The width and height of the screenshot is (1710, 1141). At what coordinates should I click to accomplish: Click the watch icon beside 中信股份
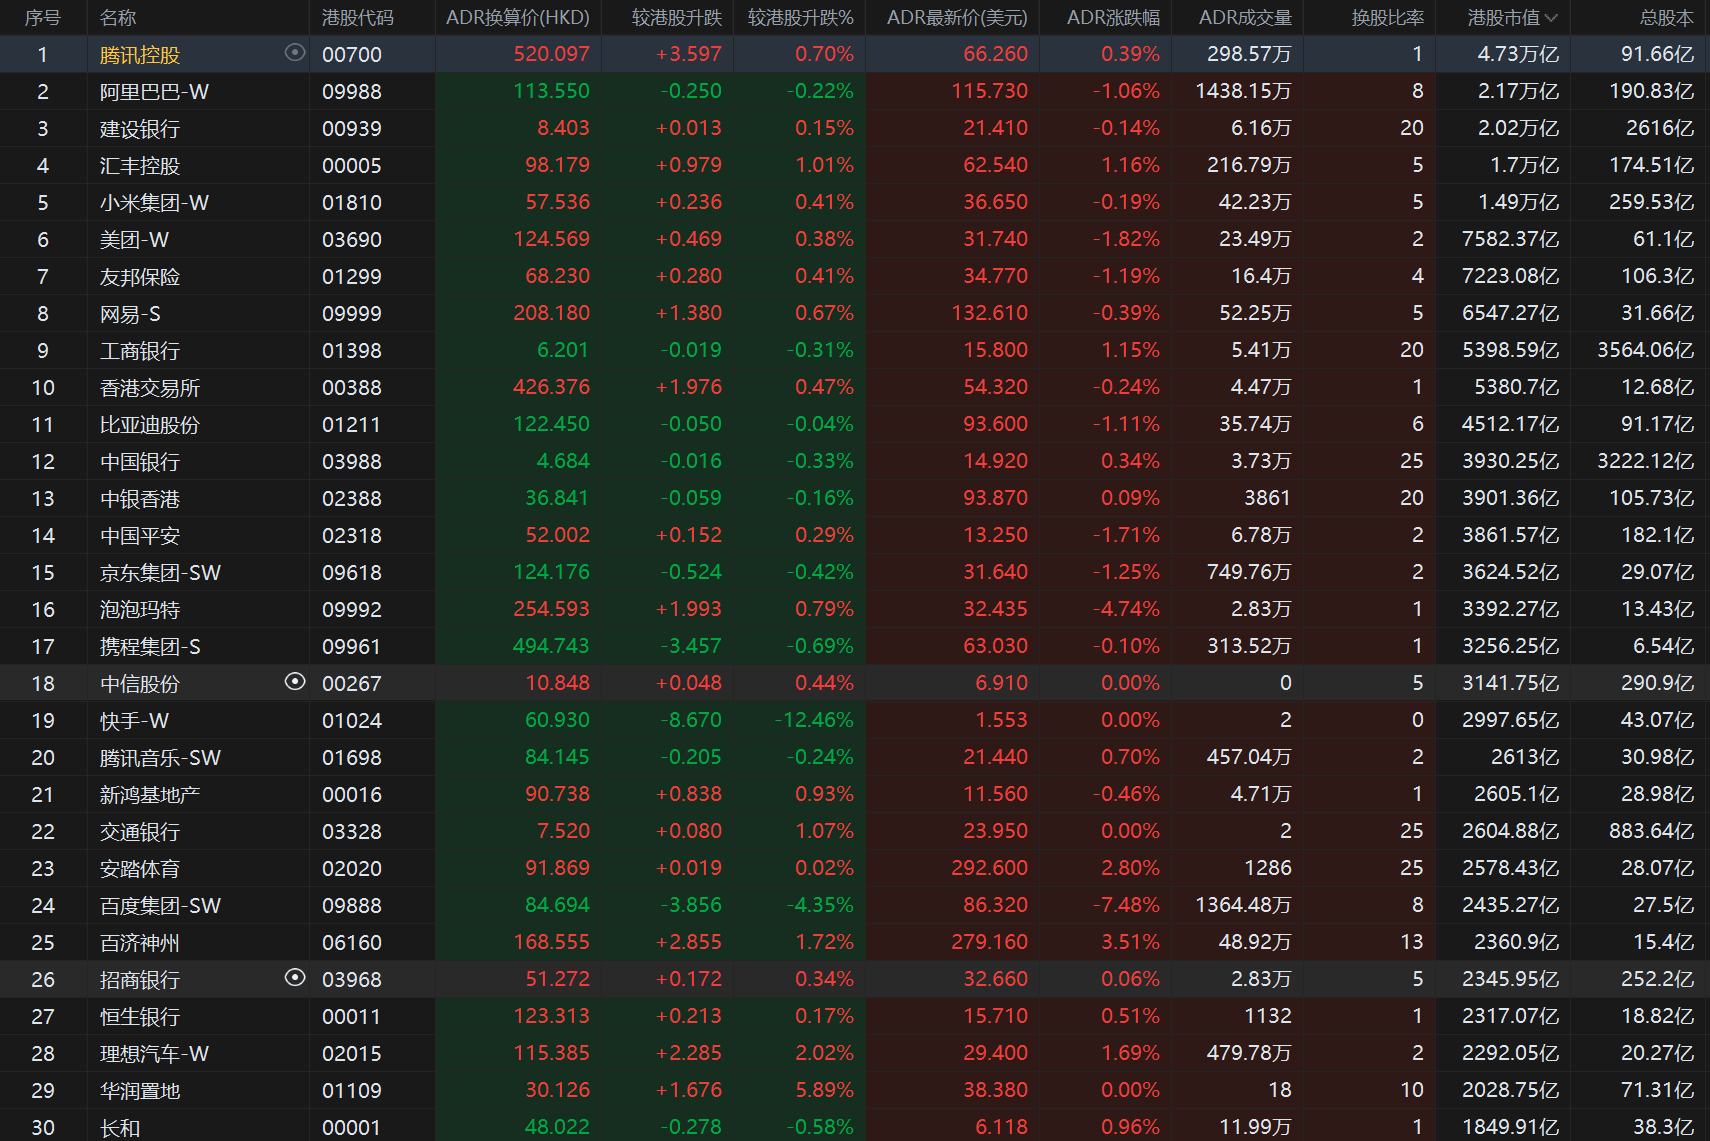[294, 682]
